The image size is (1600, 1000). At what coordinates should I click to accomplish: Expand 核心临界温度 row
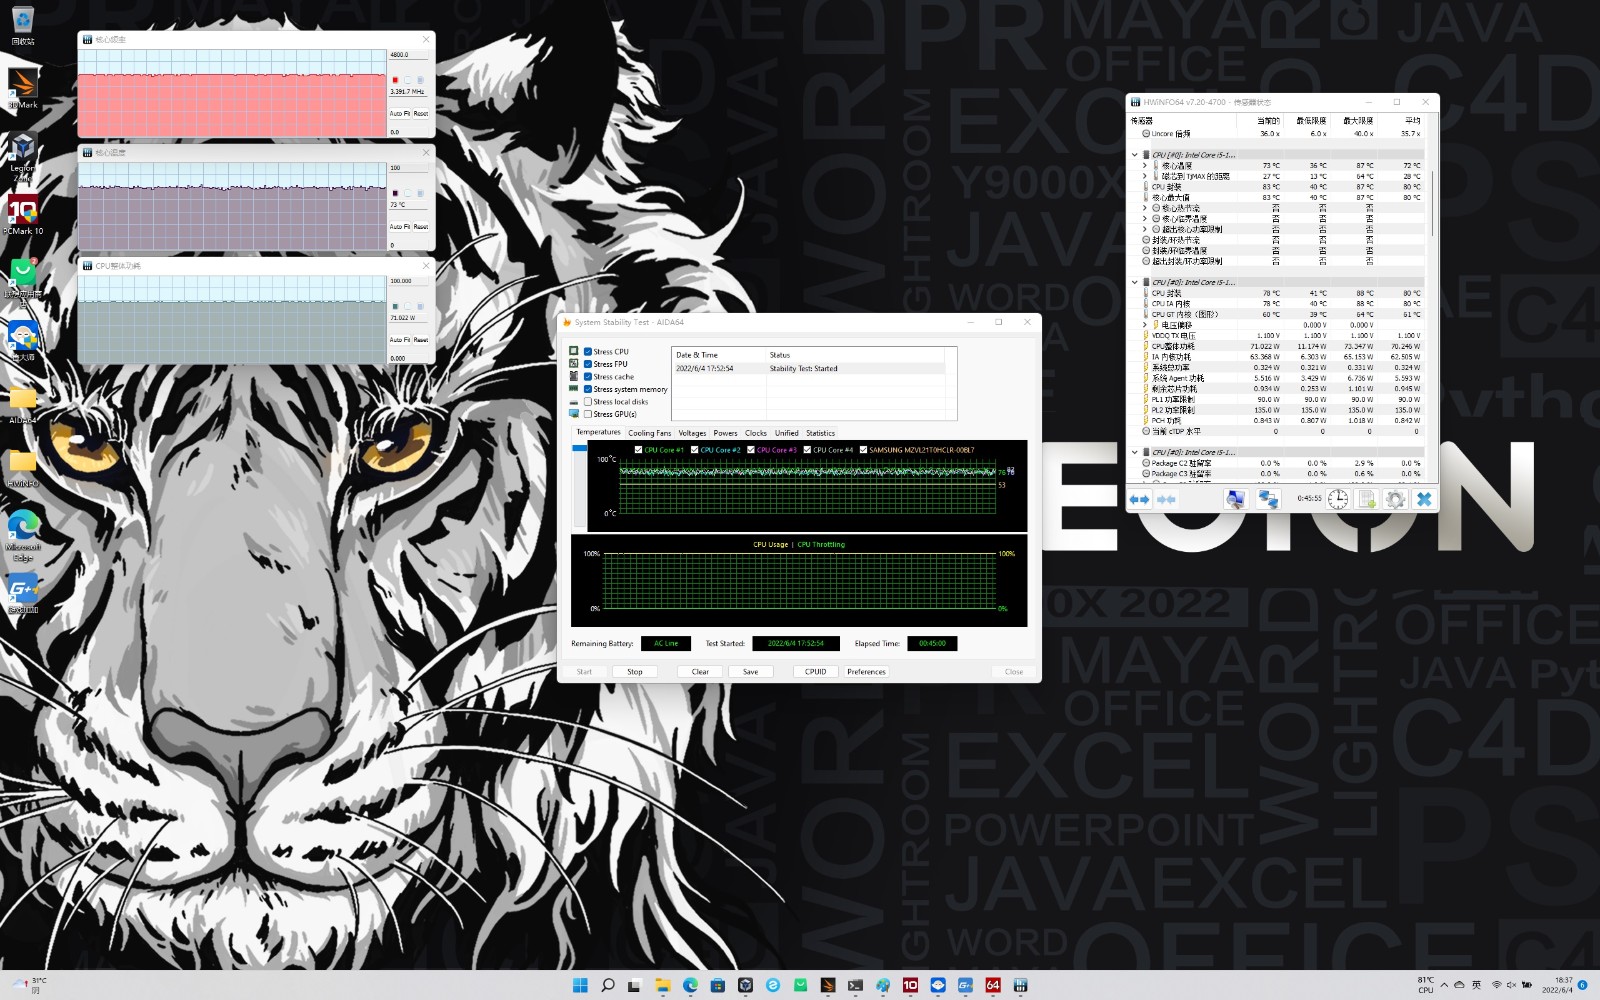click(x=1145, y=218)
